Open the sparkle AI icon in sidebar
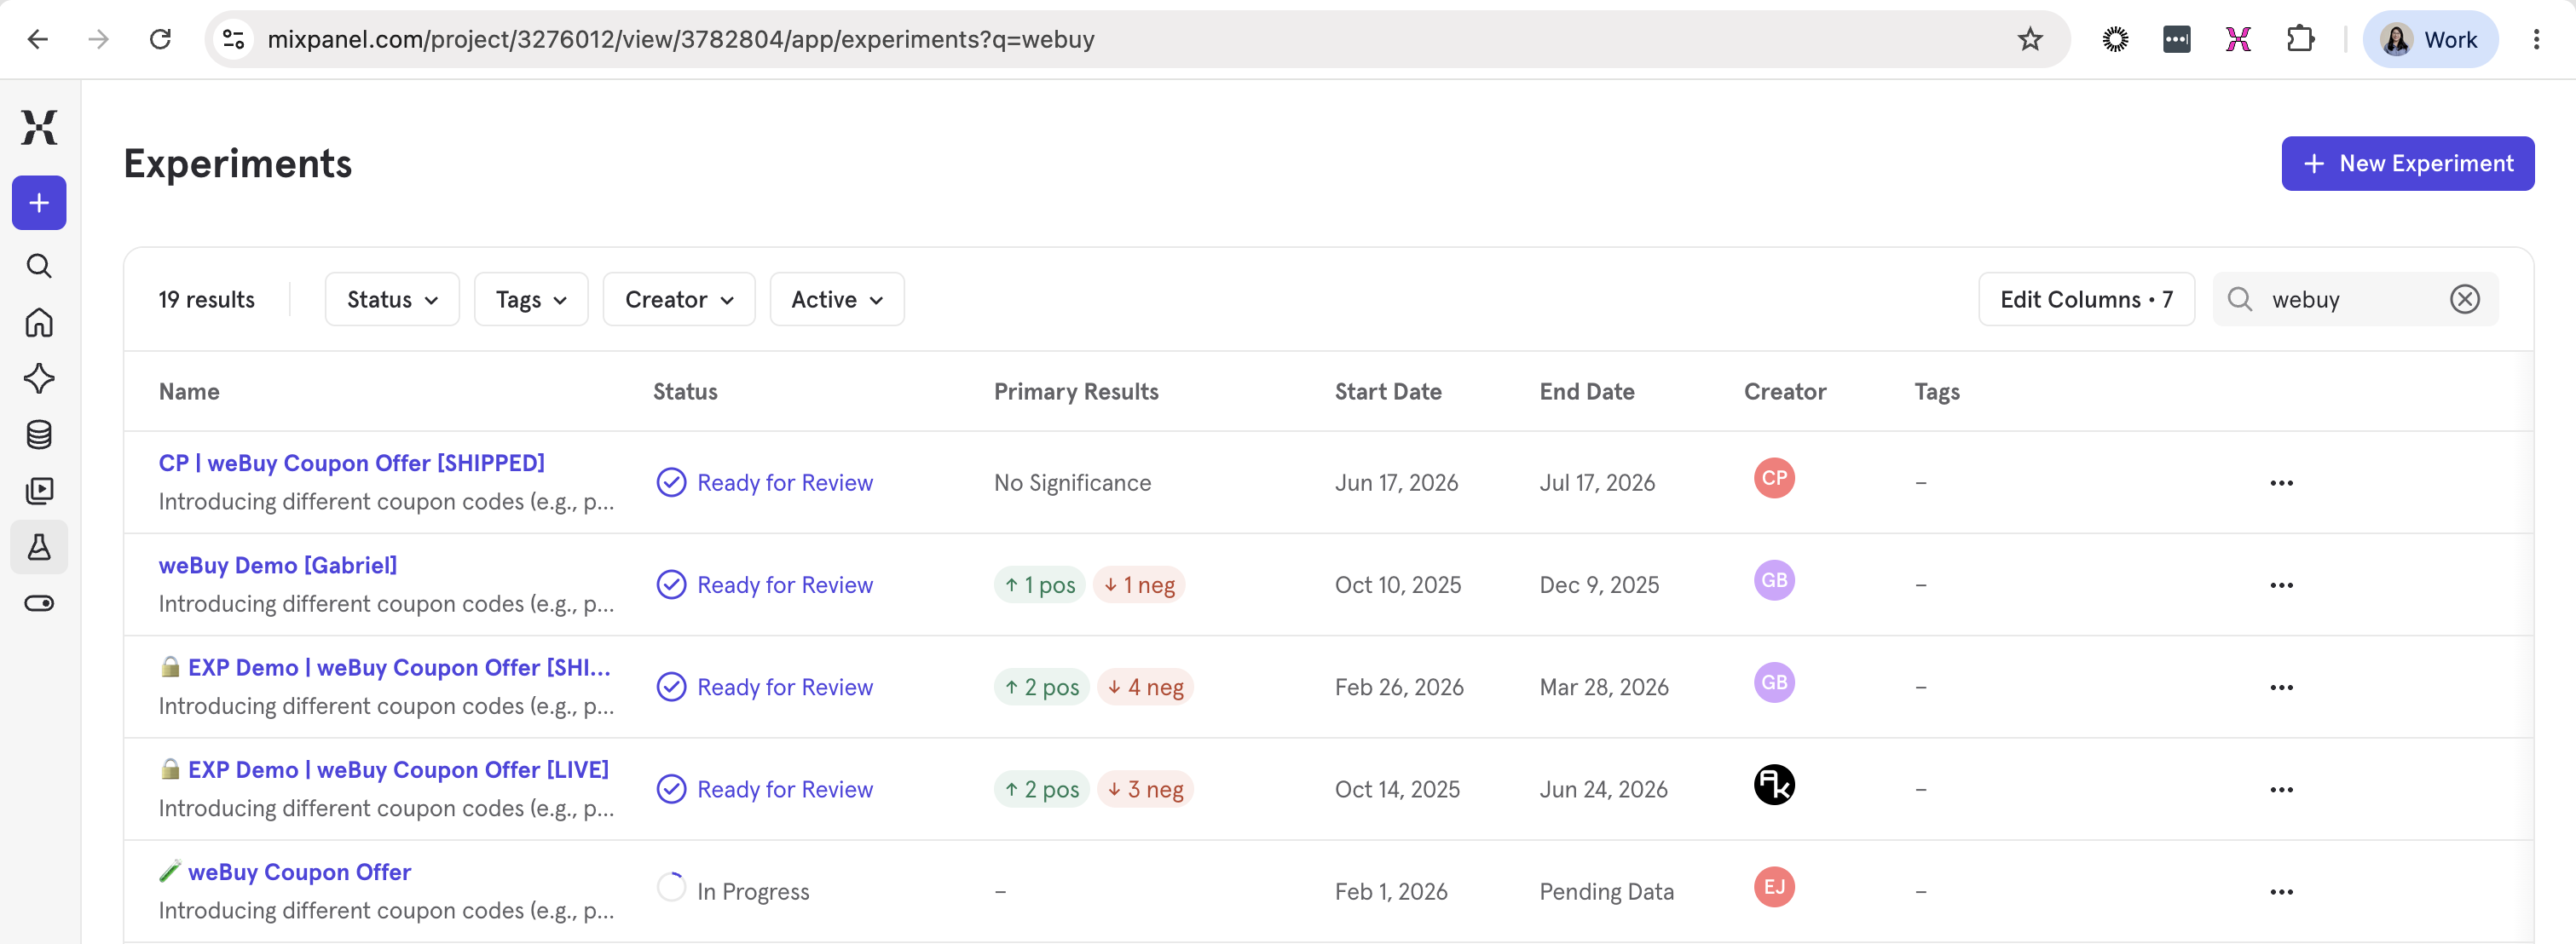This screenshot has height=944, width=2576. pyautogui.click(x=39, y=378)
